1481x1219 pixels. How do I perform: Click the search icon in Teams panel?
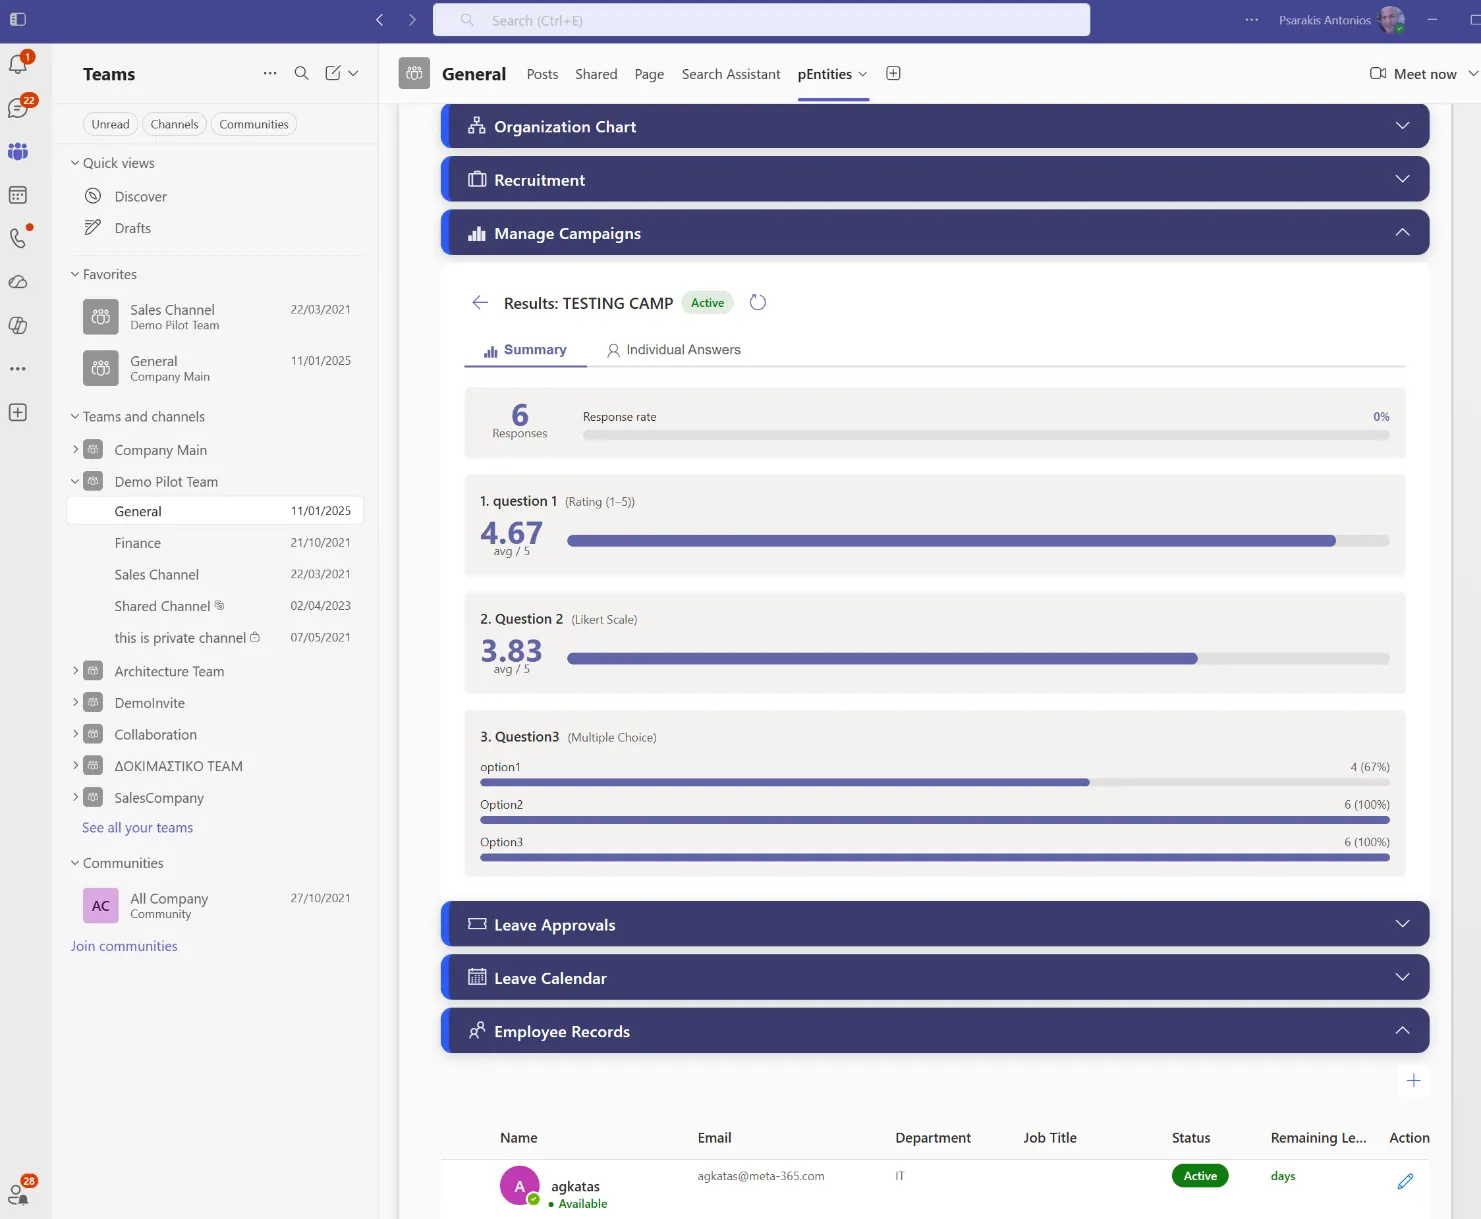pos(301,73)
